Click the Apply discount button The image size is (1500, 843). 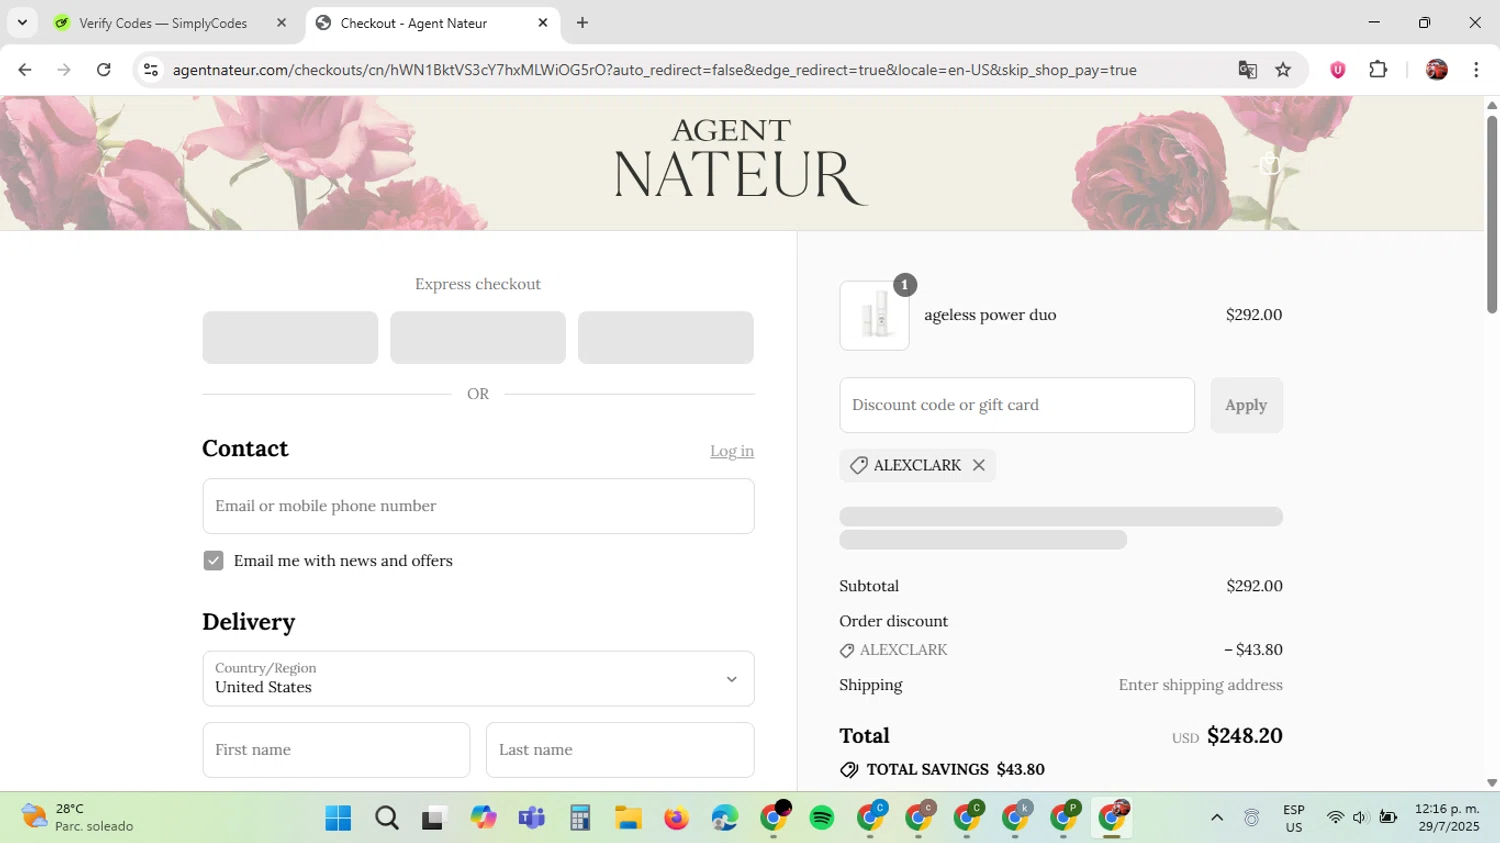coord(1246,405)
